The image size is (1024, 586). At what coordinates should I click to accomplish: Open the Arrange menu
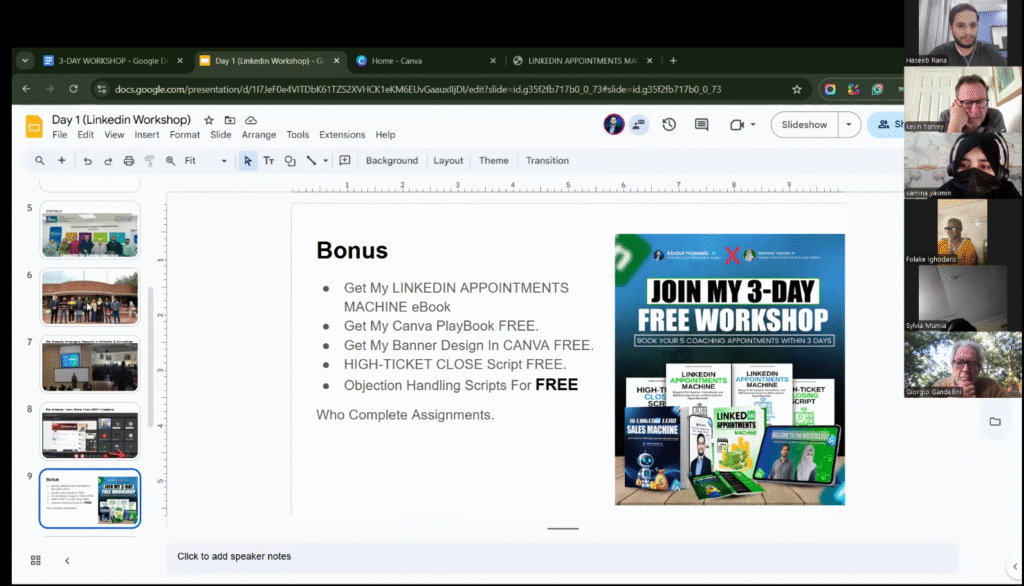click(259, 135)
